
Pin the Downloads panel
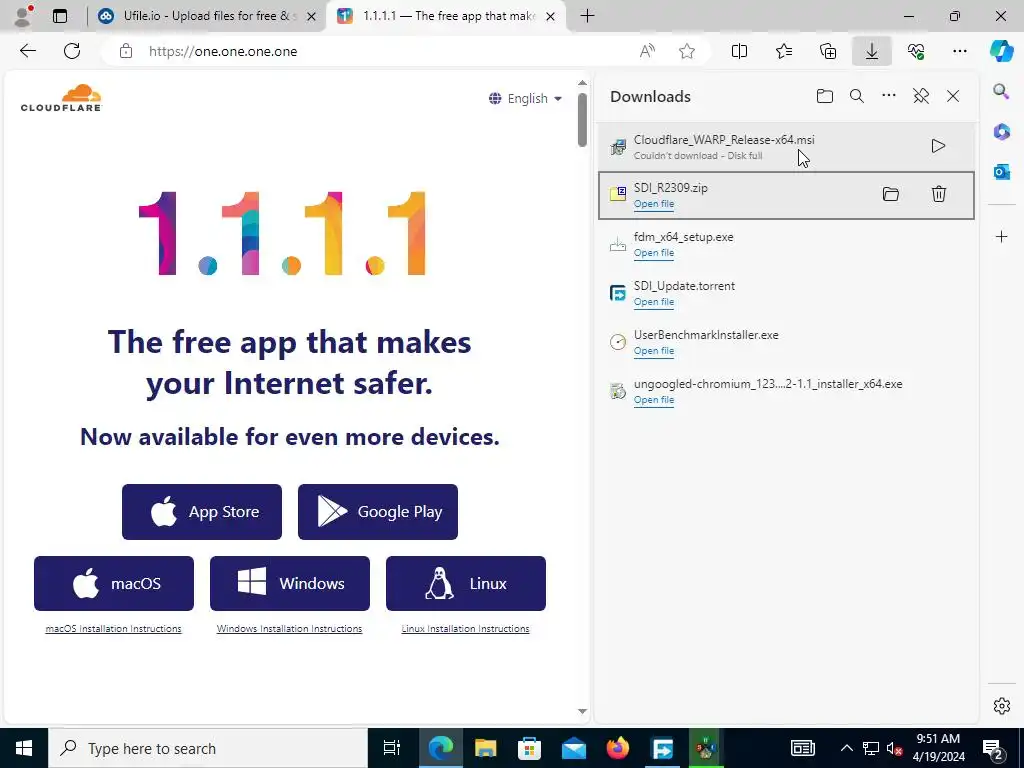[921, 97]
